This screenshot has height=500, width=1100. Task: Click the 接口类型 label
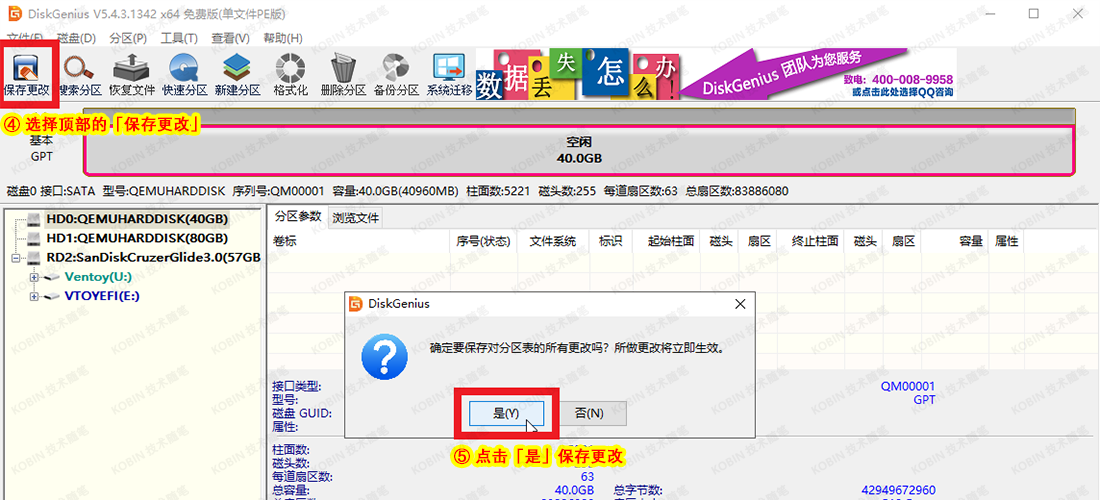click(296, 386)
